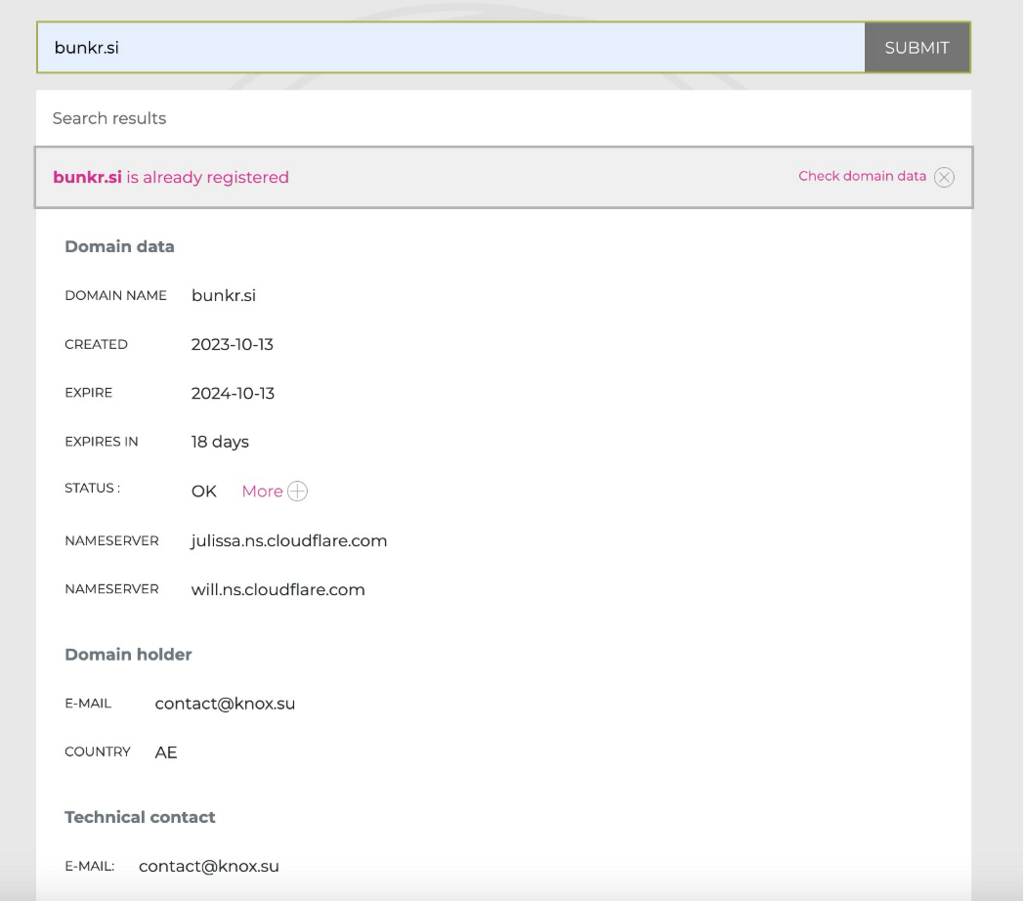Image resolution: width=1024 pixels, height=901 pixels.
Task: Click the SUBMIT button
Action: [917, 48]
